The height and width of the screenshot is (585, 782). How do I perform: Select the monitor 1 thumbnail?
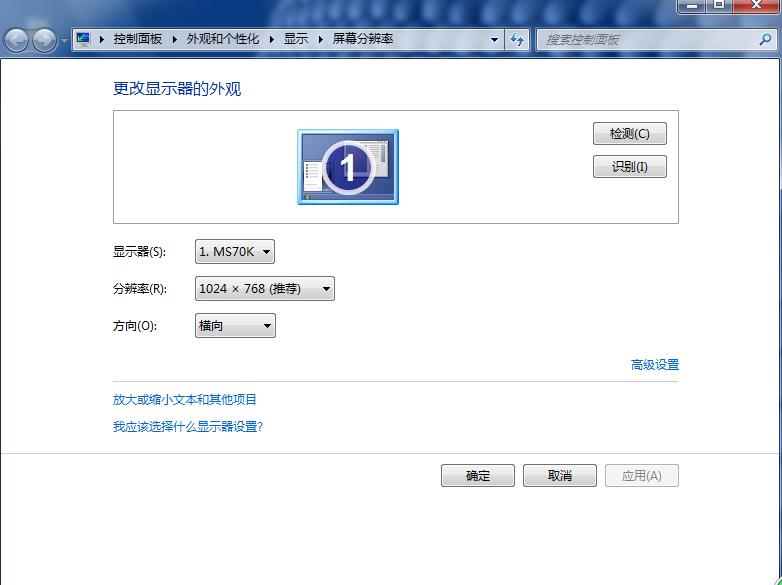[x=348, y=167]
